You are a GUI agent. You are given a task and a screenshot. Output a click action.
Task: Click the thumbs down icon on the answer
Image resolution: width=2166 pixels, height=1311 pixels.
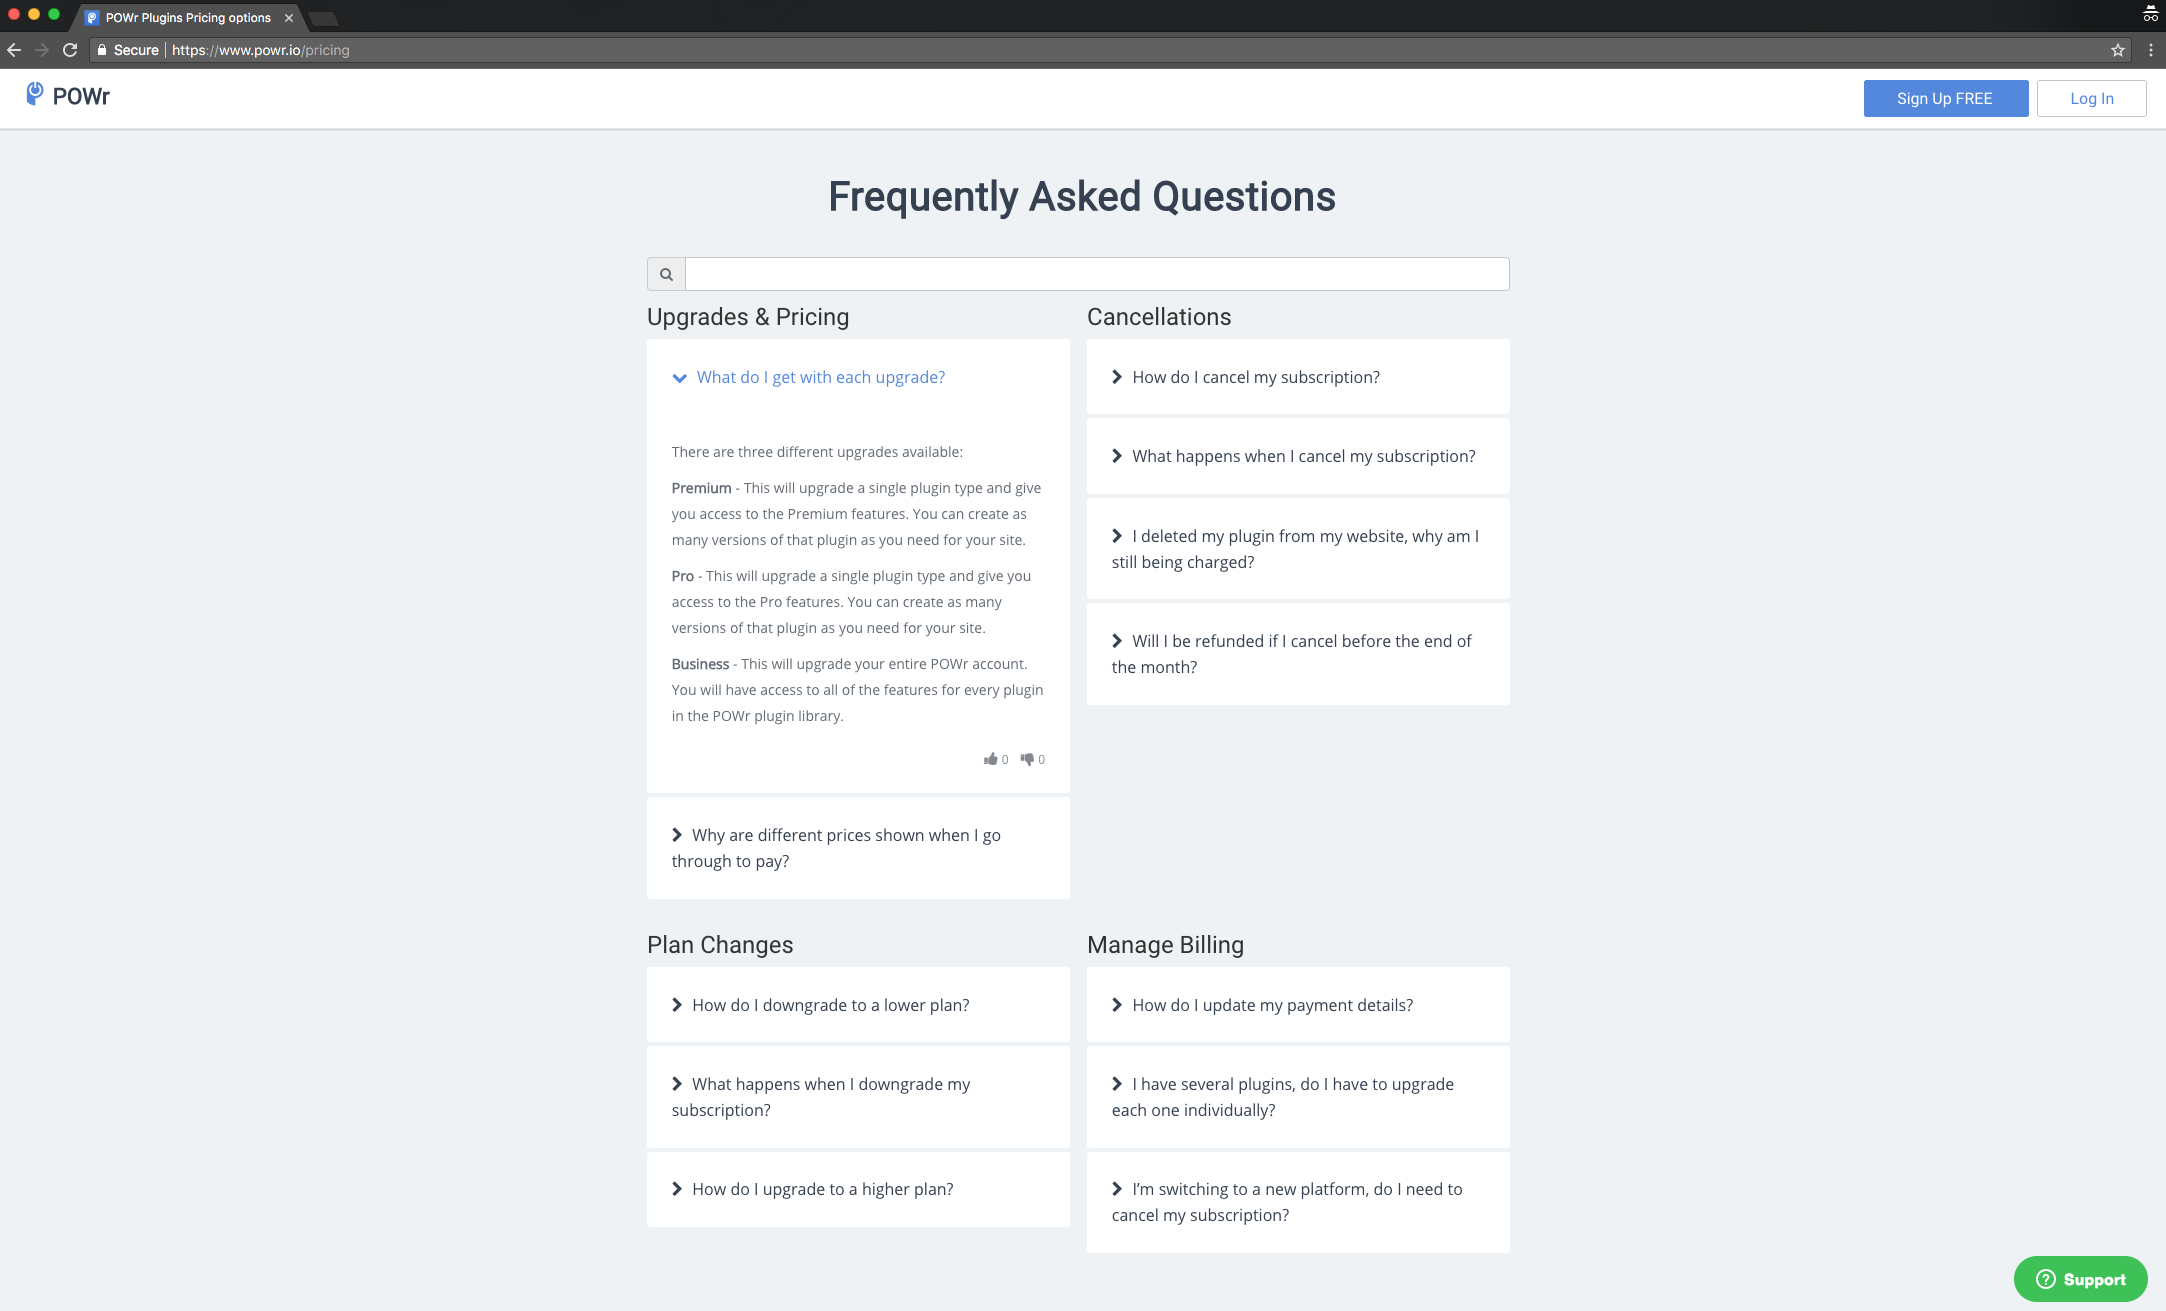pyautogui.click(x=1027, y=759)
